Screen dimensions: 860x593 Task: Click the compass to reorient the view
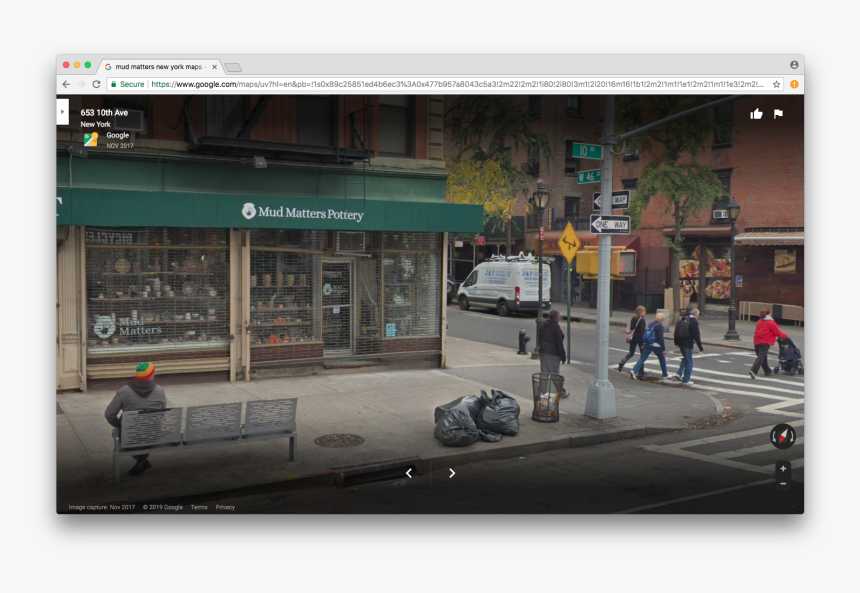[x=783, y=436]
